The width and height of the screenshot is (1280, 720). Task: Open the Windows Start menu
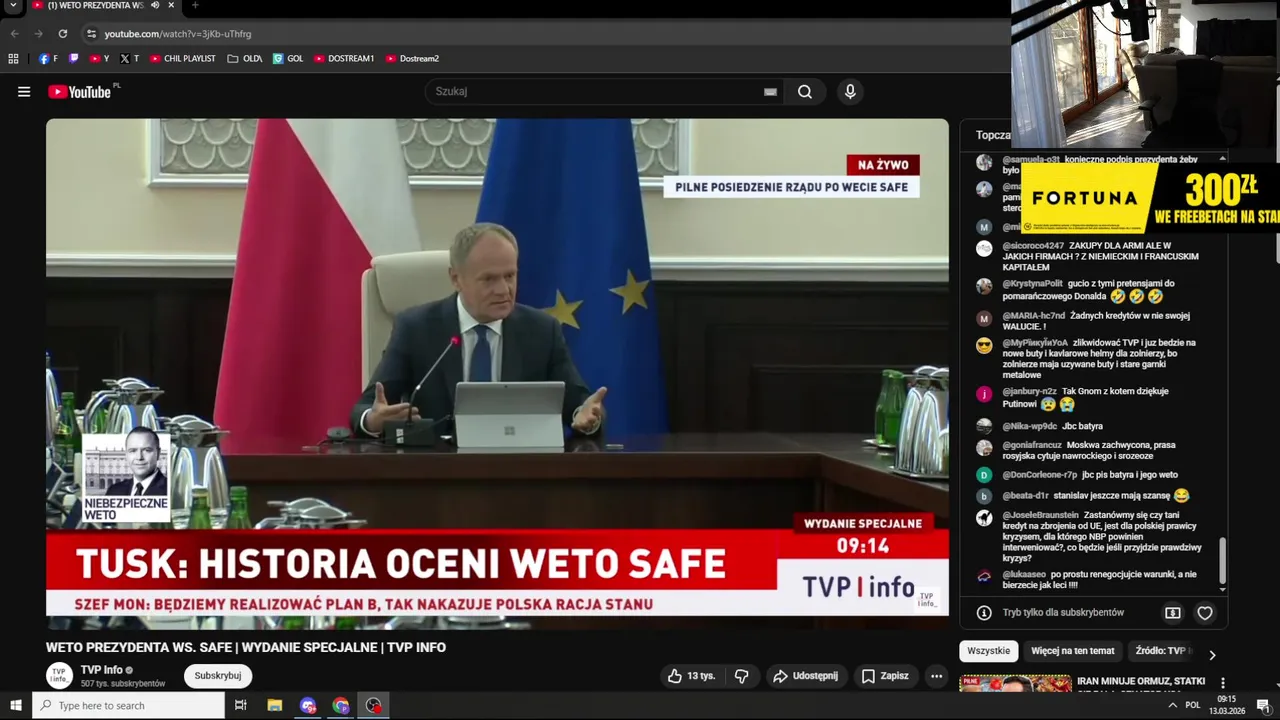click(x=15, y=705)
